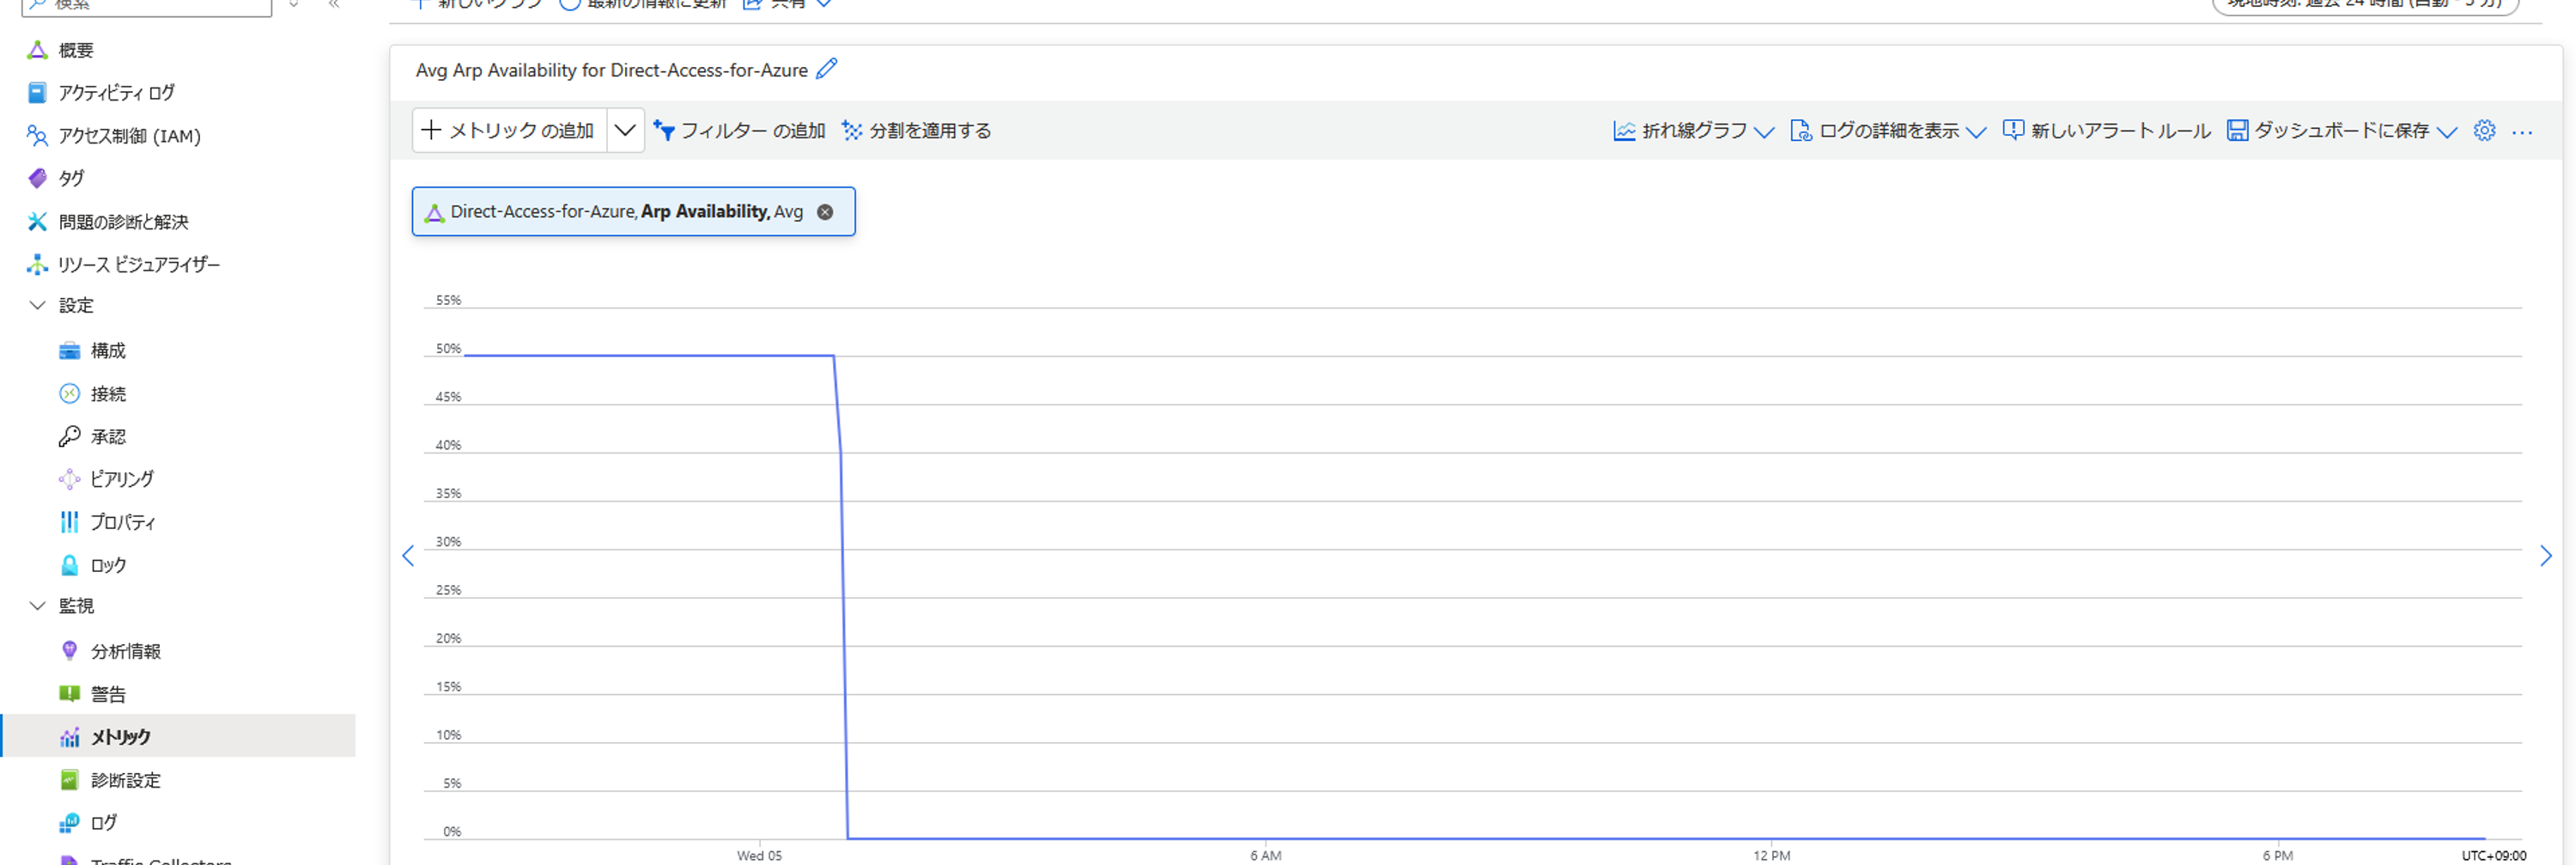Click the 構成 toolbox icon

pyautogui.click(x=69, y=350)
